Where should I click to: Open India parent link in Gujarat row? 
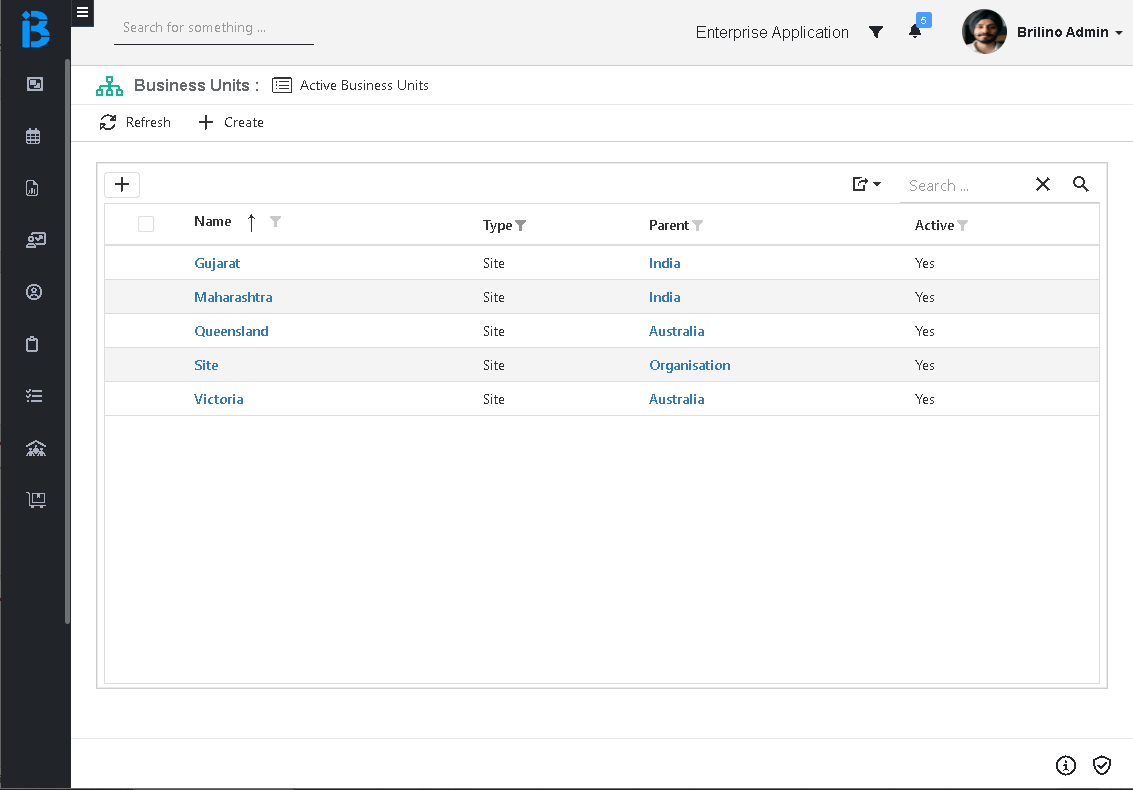pyautogui.click(x=665, y=263)
